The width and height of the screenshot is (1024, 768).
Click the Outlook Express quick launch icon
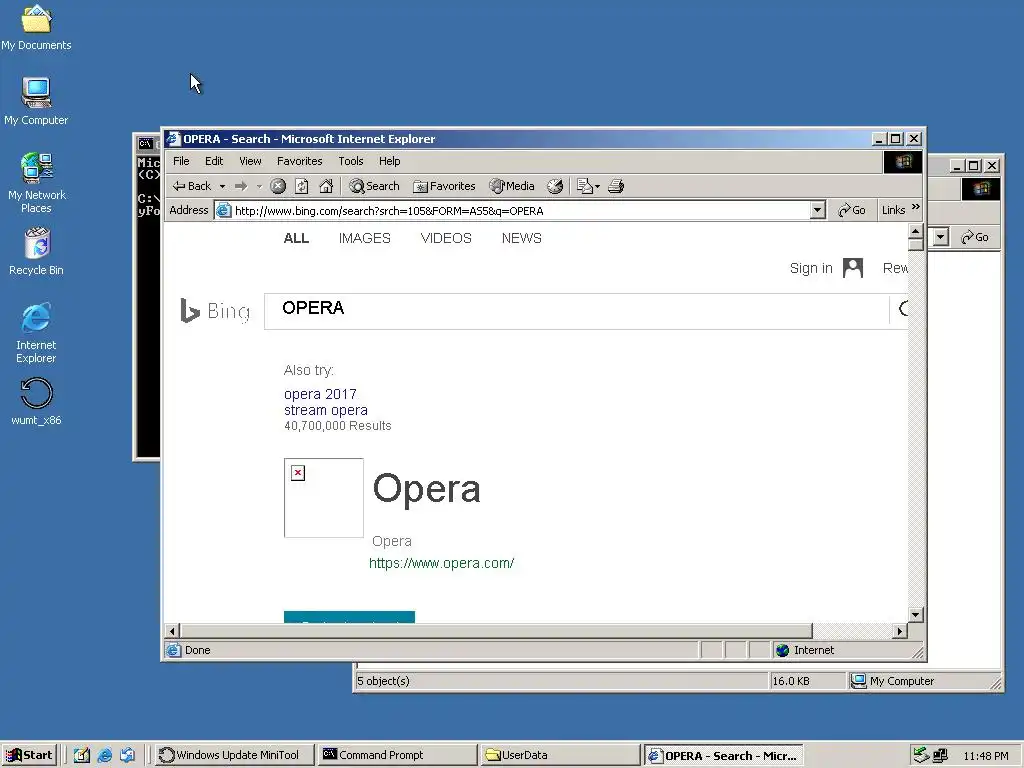(127, 755)
